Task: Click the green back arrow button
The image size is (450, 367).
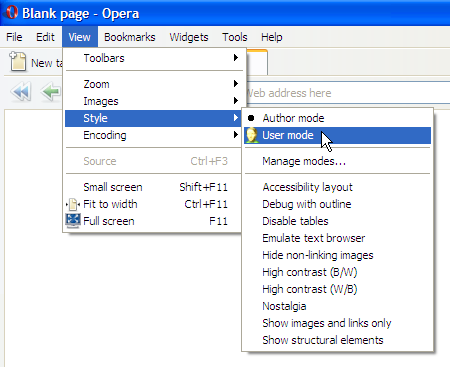Action: [x=51, y=91]
